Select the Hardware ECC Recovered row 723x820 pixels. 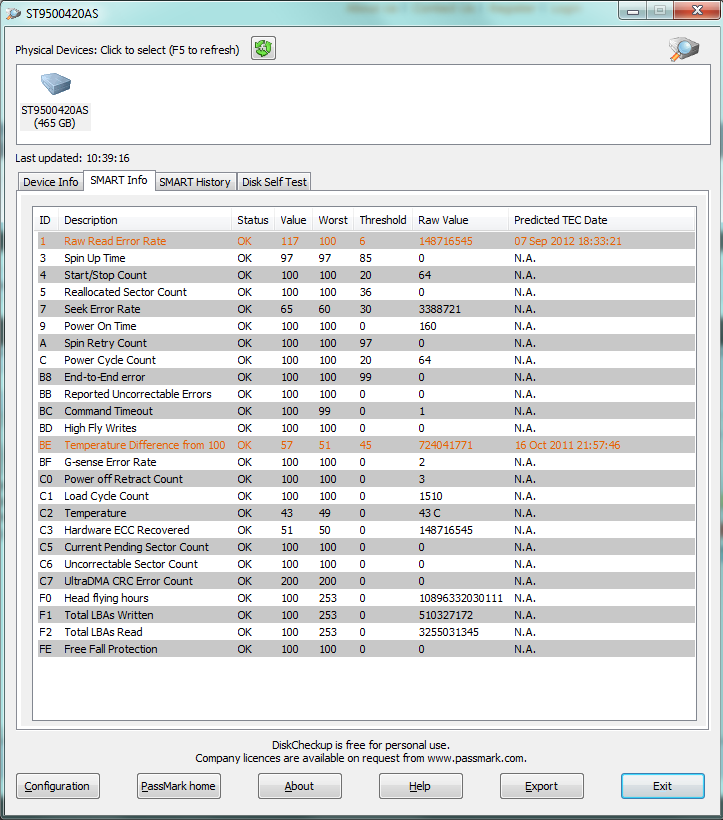(366, 530)
